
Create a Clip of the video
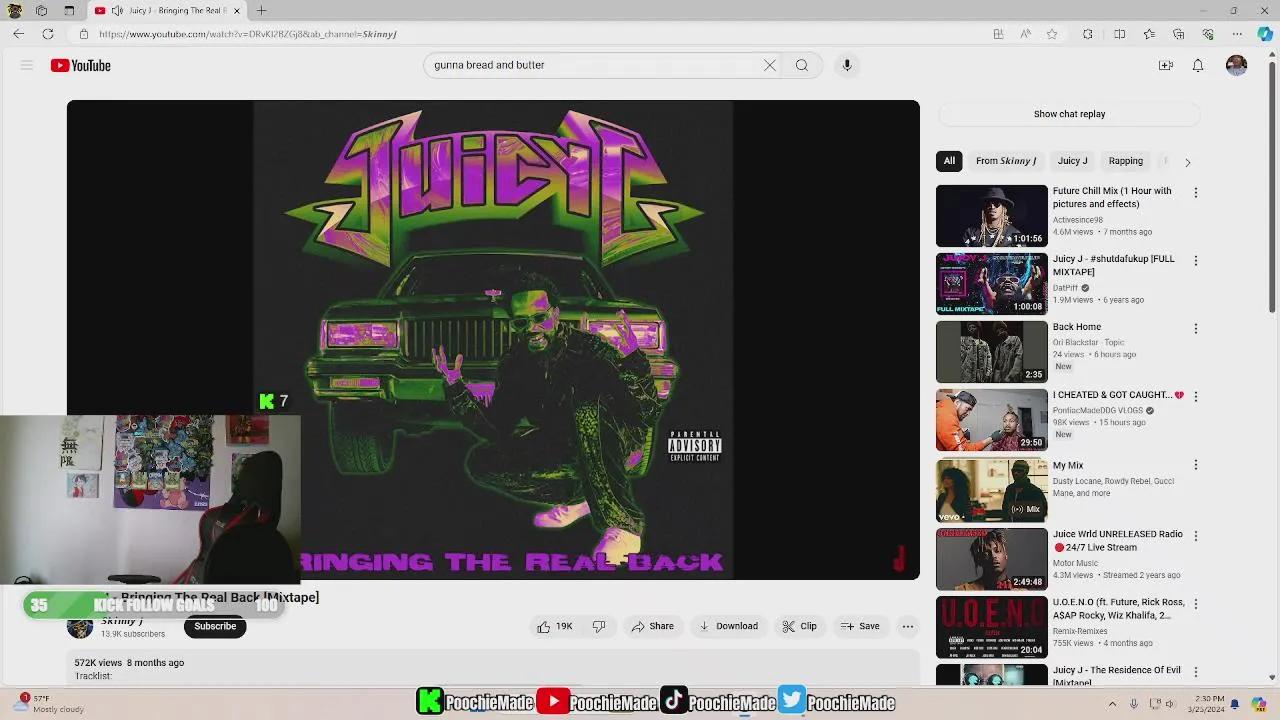coord(800,626)
